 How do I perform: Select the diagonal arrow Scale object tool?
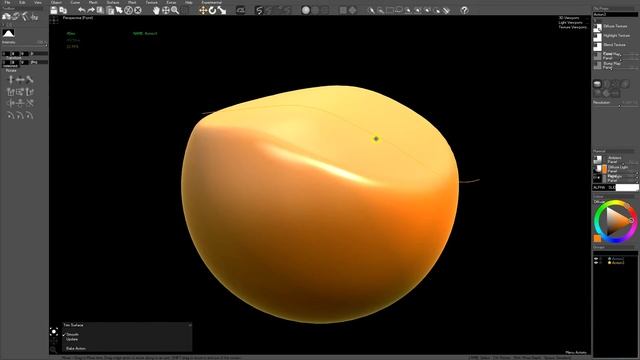[x=222, y=11]
